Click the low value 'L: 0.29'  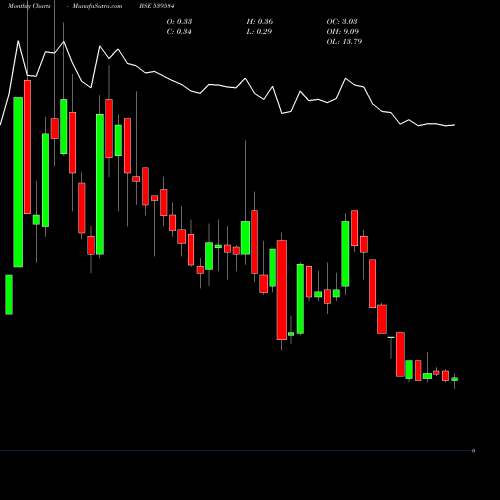click(259, 31)
